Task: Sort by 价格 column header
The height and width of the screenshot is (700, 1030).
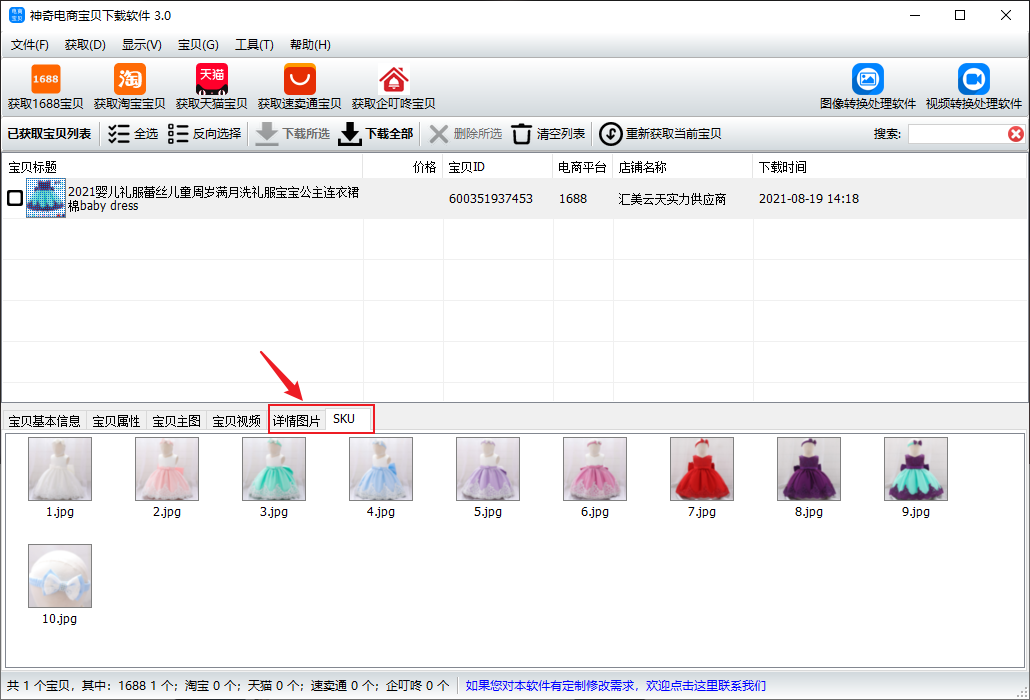Action: click(x=403, y=167)
